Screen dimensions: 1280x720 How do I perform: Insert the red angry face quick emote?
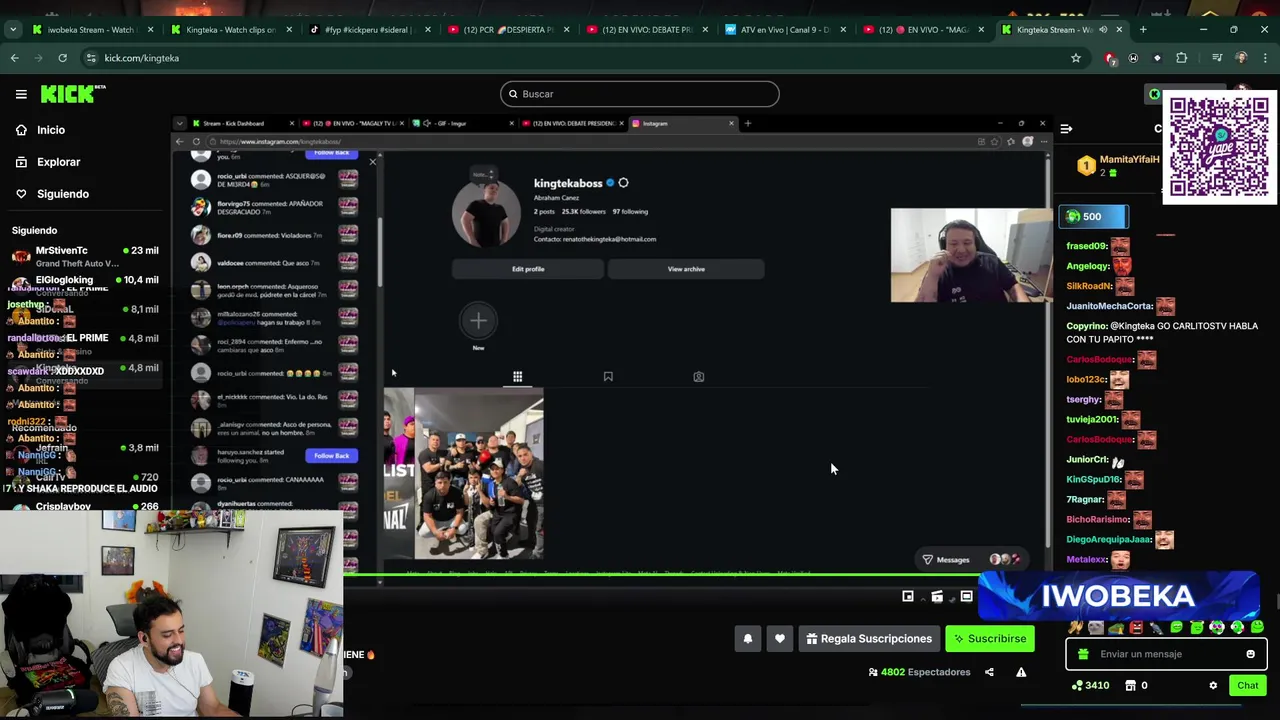click(1136, 628)
